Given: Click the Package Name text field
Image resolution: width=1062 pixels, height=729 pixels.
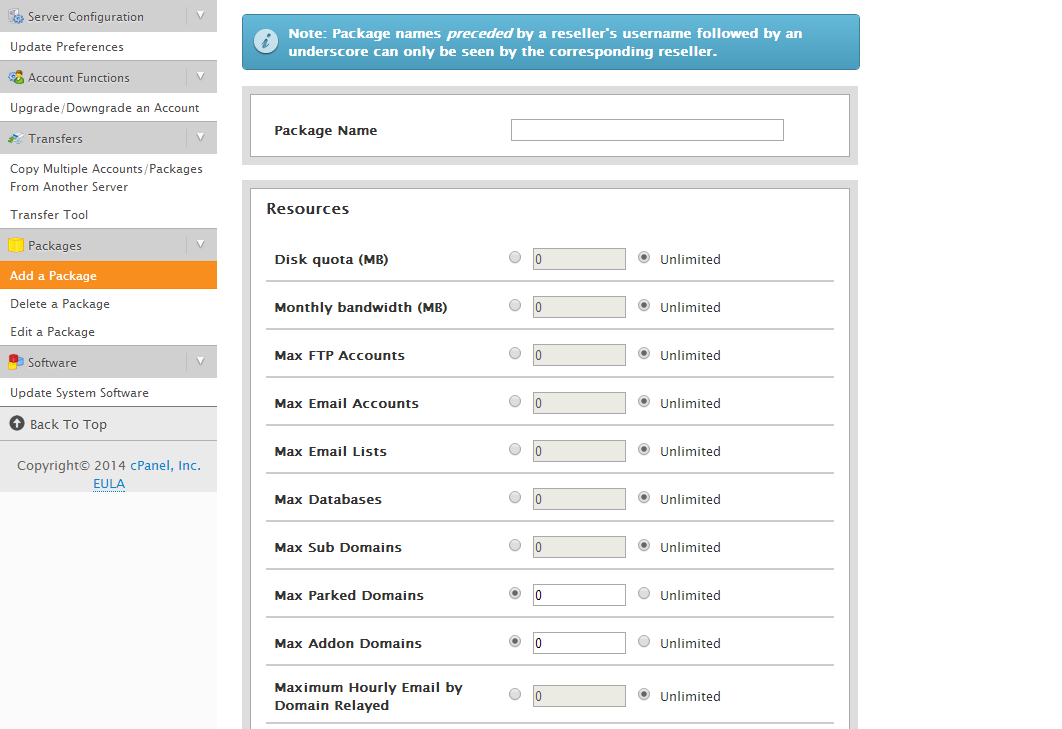Looking at the screenshot, I should click(x=647, y=130).
